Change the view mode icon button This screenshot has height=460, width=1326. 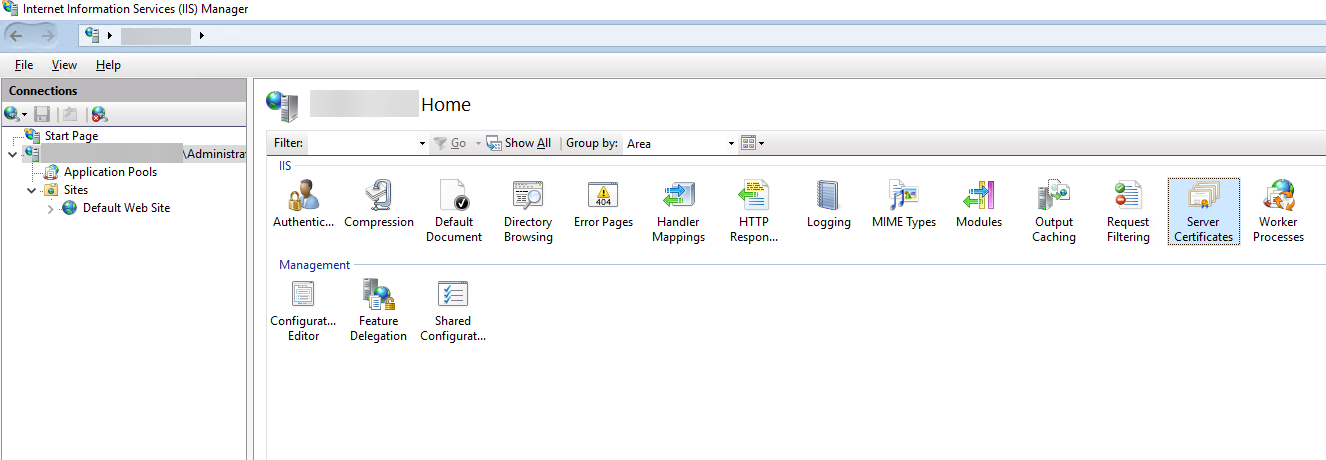click(747, 143)
